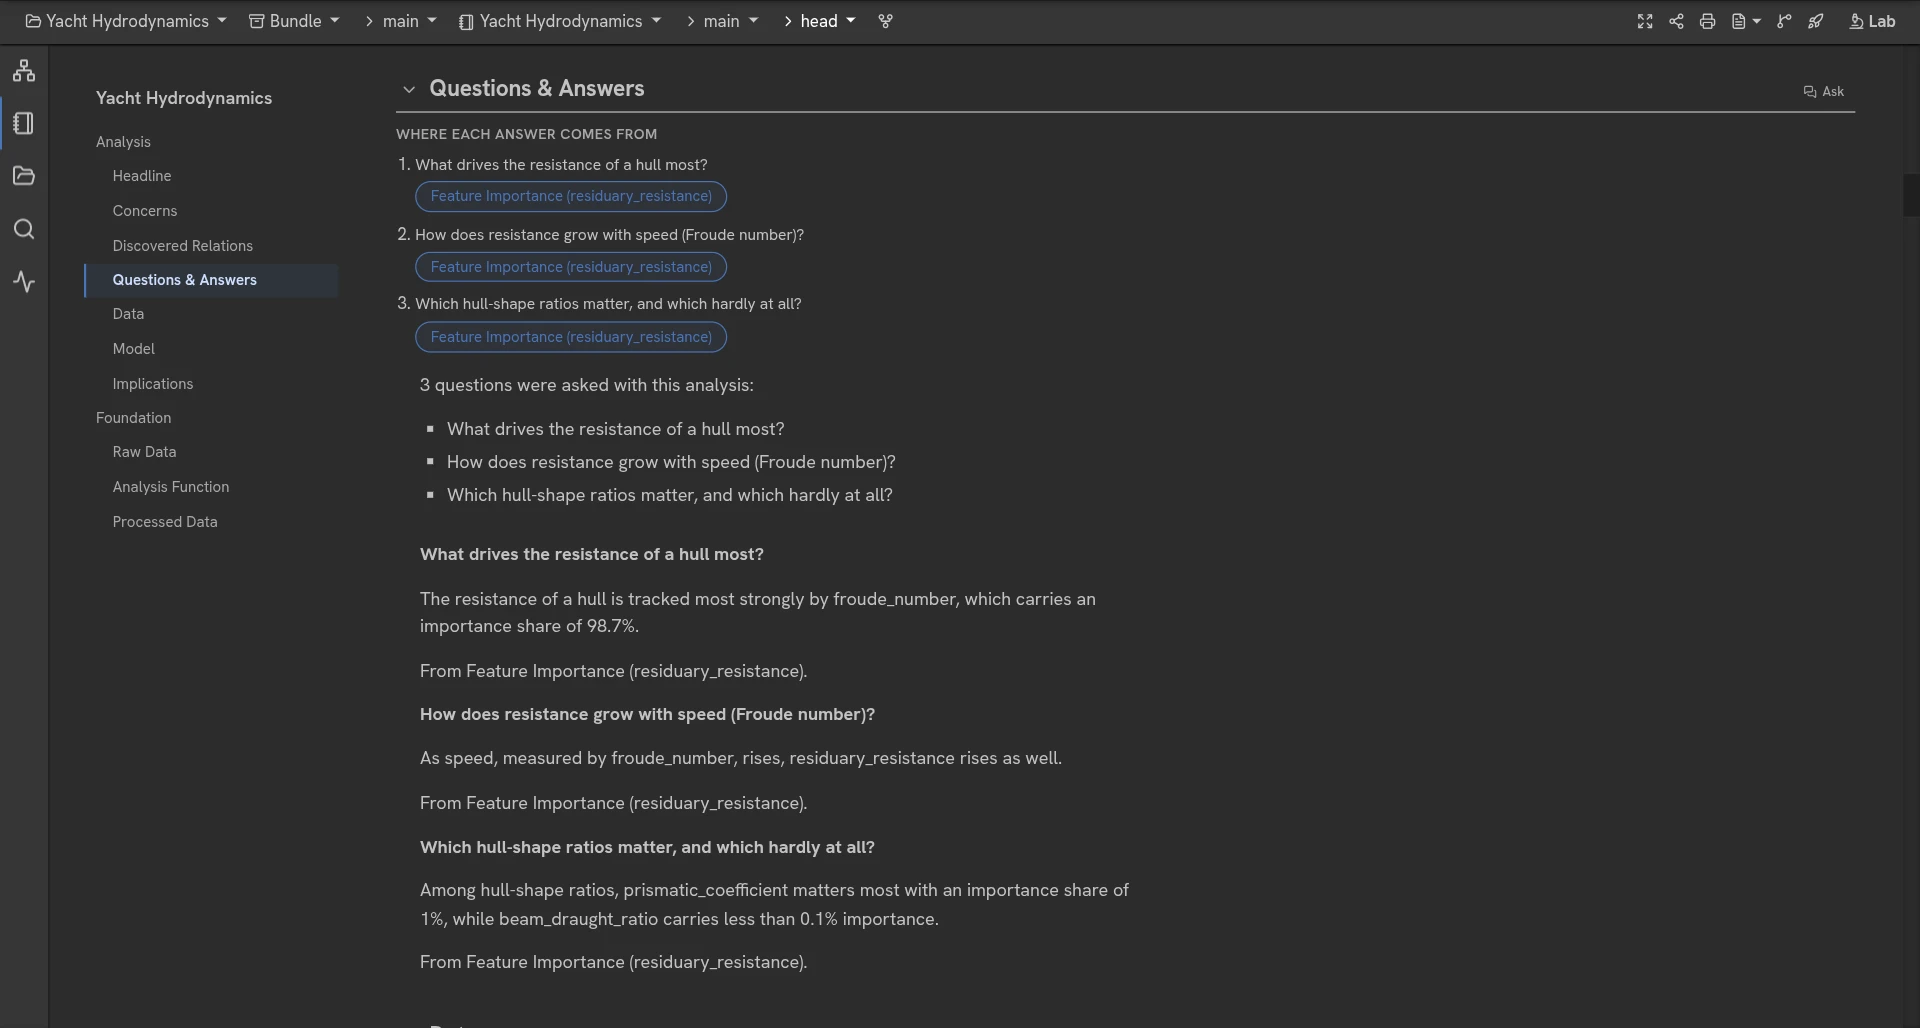Click the 'WHERE EACH ANSWER COMES FROM' label
Screen dimensions: 1920x1028
pos(526,134)
